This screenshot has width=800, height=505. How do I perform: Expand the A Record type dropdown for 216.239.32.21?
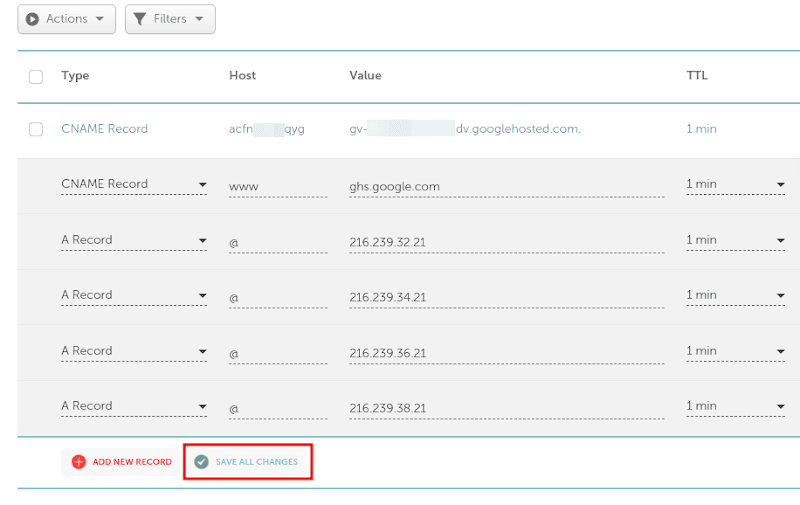(x=134, y=240)
